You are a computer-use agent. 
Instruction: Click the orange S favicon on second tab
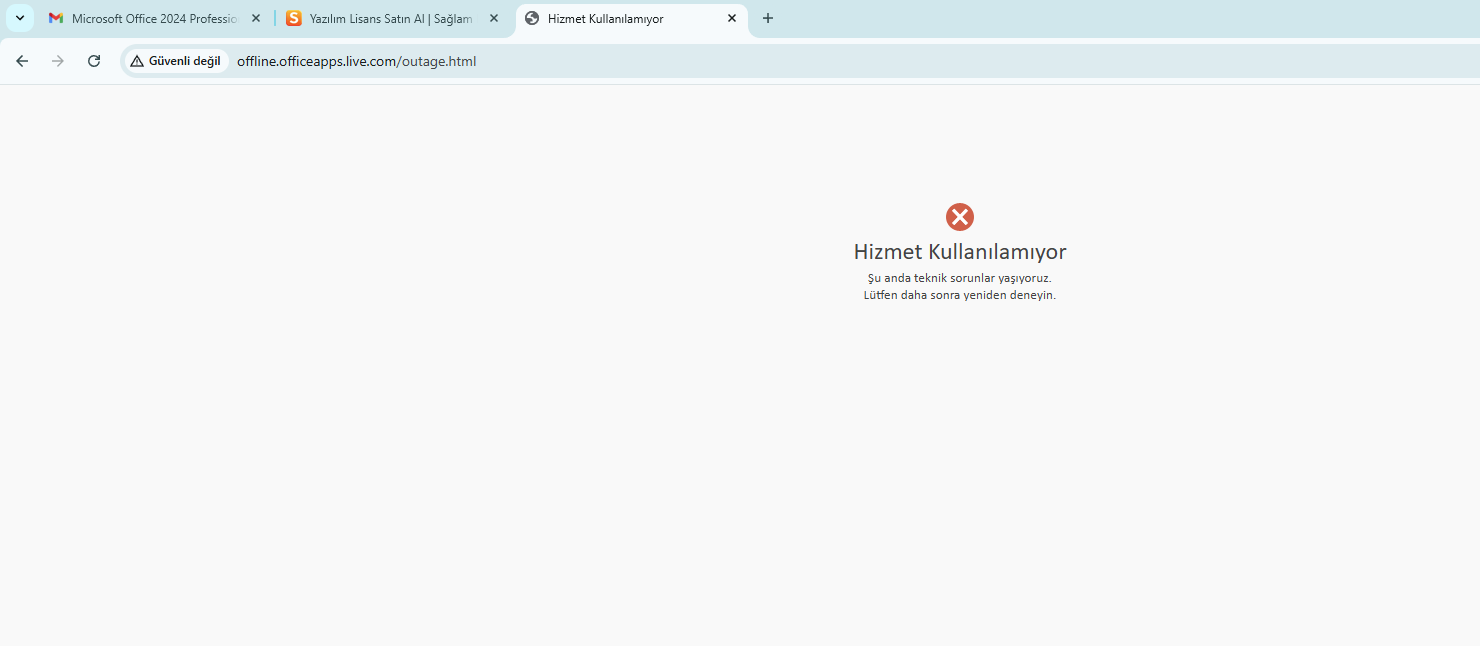click(294, 18)
